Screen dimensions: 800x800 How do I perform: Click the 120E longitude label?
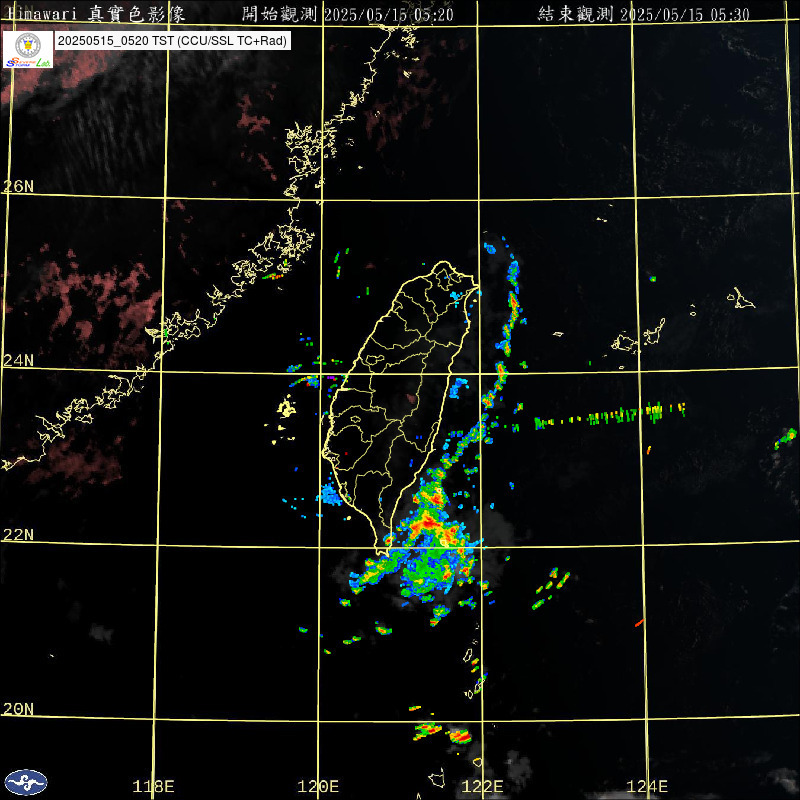click(x=318, y=786)
